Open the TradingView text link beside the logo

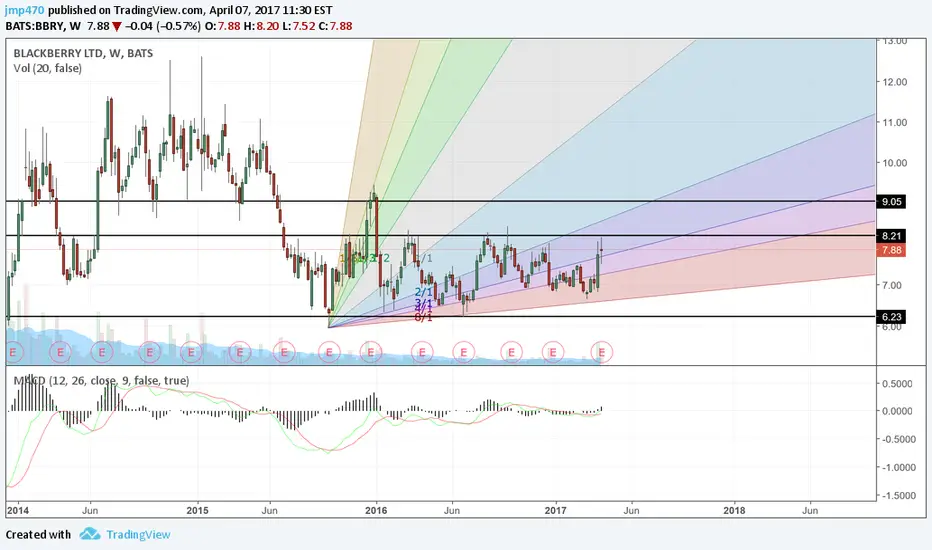click(138, 535)
